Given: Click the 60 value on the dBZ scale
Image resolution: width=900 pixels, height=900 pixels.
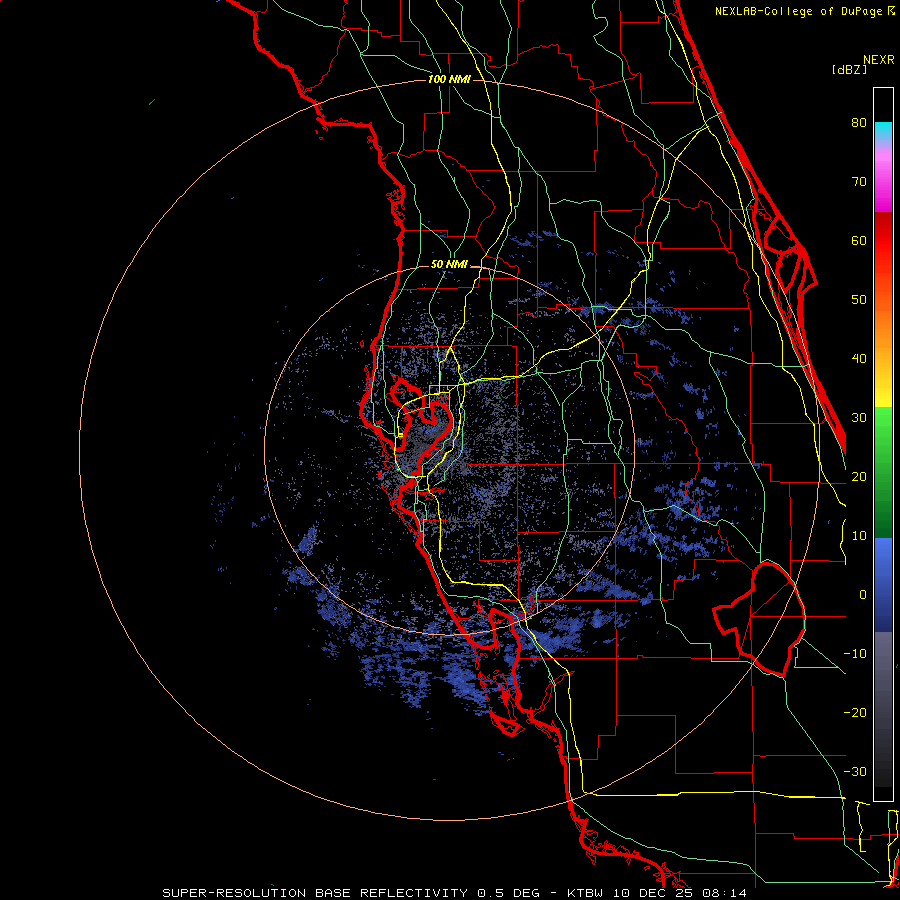Looking at the screenshot, I should pos(859,240).
